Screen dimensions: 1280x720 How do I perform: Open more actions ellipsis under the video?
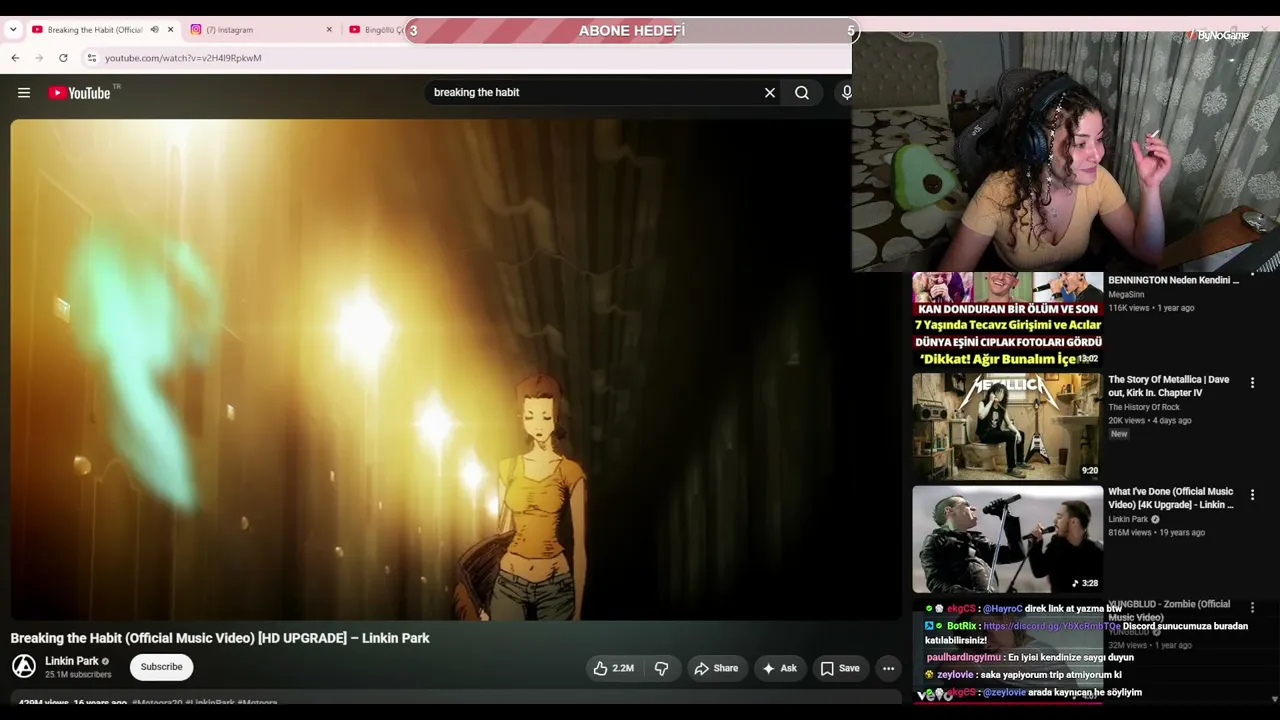pos(888,668)
